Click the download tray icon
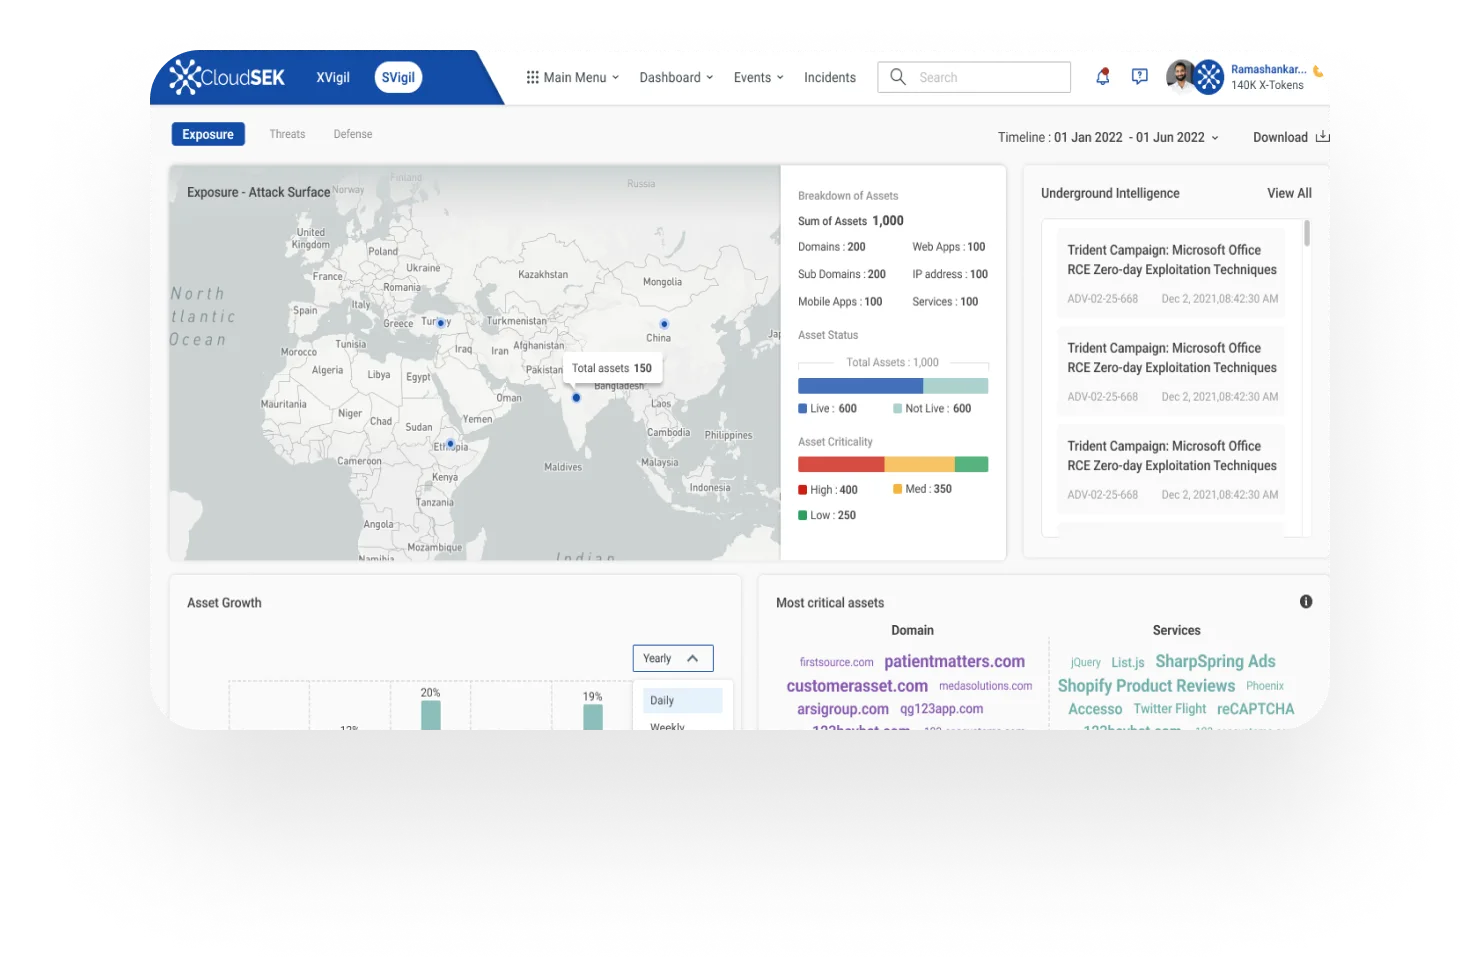 tap(1322, 137)
